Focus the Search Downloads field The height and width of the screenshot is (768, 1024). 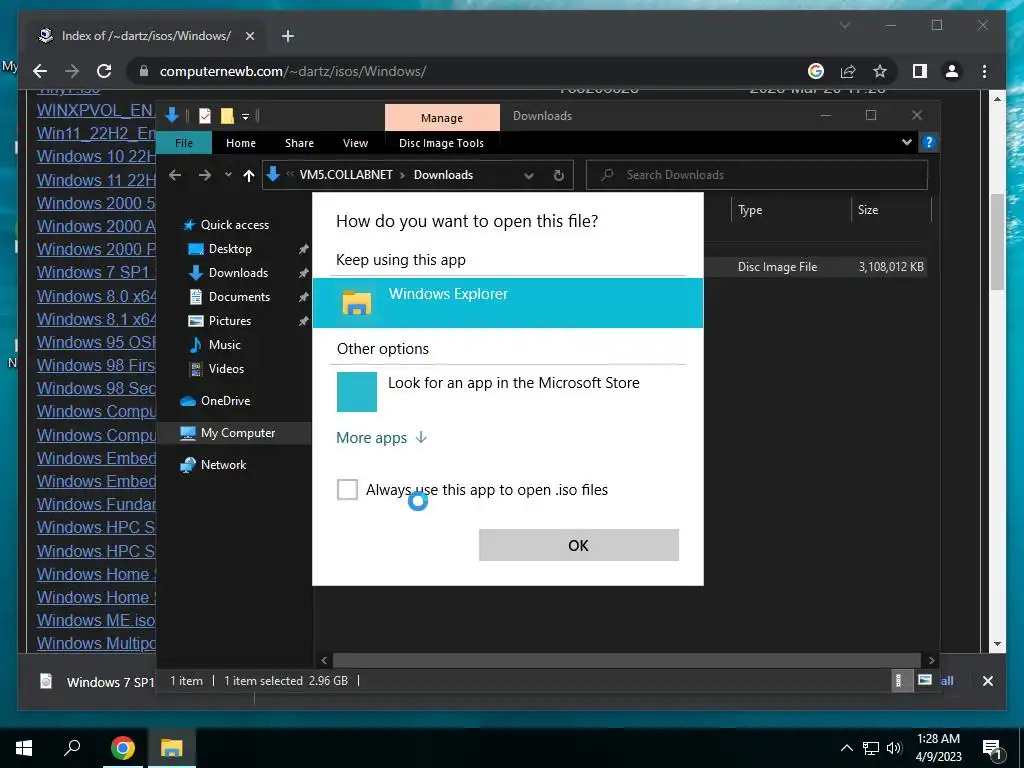tap(757, 175)
